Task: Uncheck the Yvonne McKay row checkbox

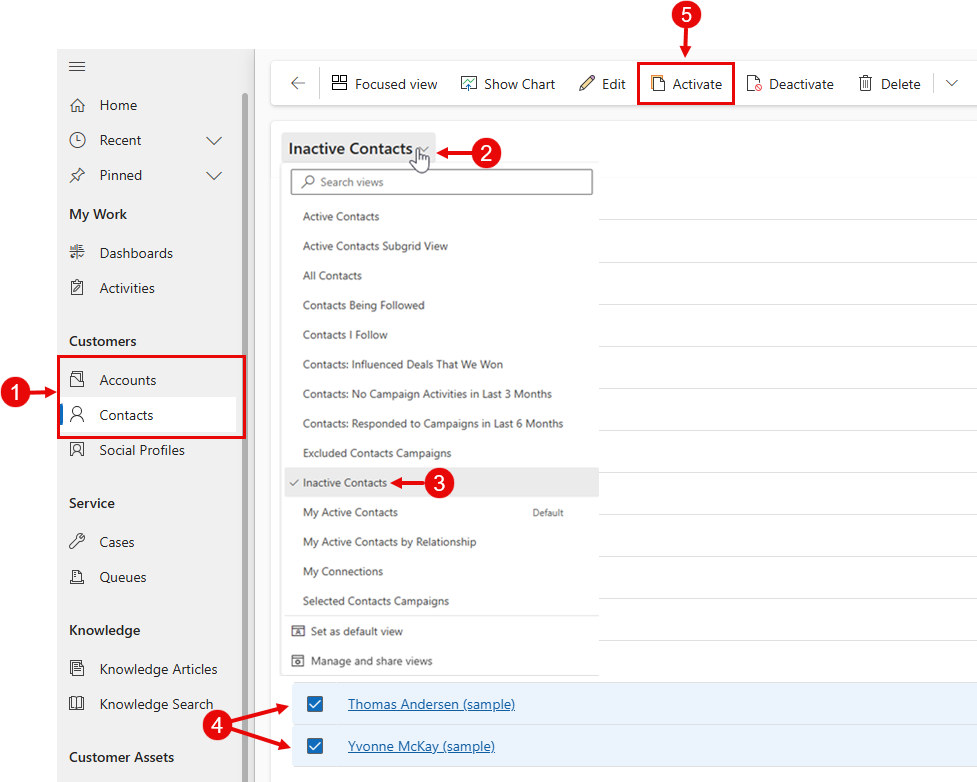Action: coord(315,746)
